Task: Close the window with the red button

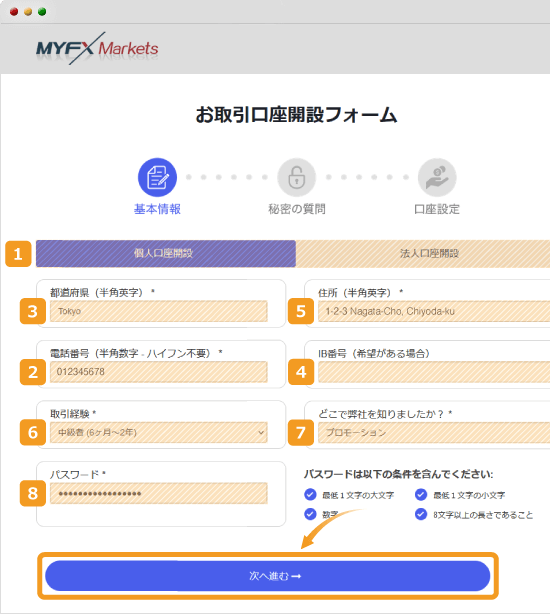Action: (14, 12)
